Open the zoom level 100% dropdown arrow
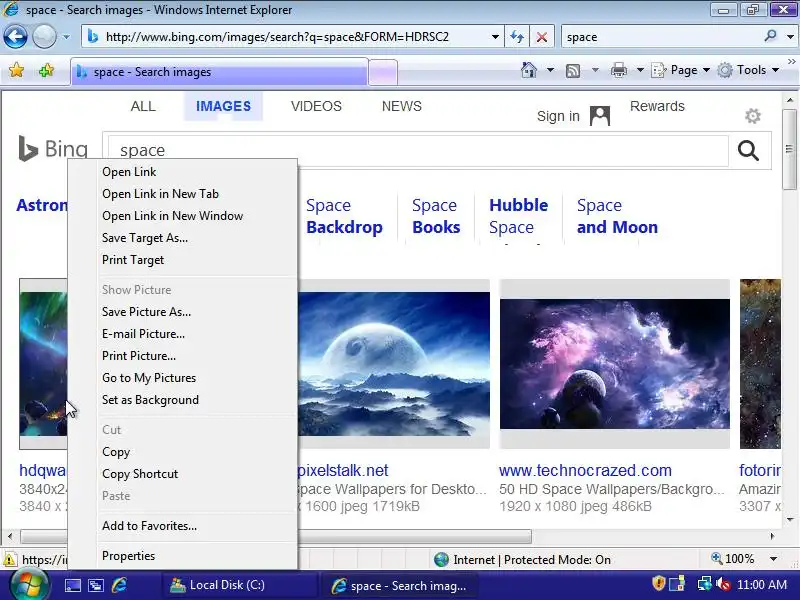800x600 pixels. click(773, 559)
